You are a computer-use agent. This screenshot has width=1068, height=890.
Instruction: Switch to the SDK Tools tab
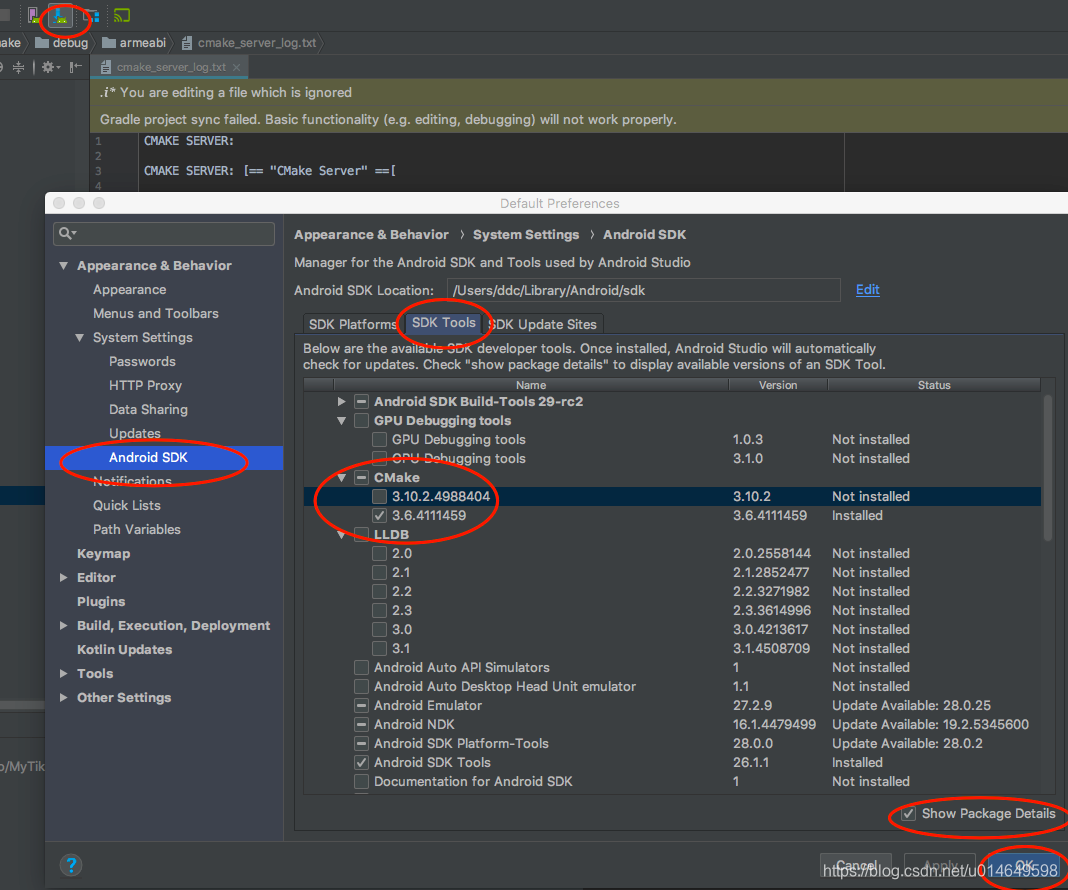(x=443, y=323)
